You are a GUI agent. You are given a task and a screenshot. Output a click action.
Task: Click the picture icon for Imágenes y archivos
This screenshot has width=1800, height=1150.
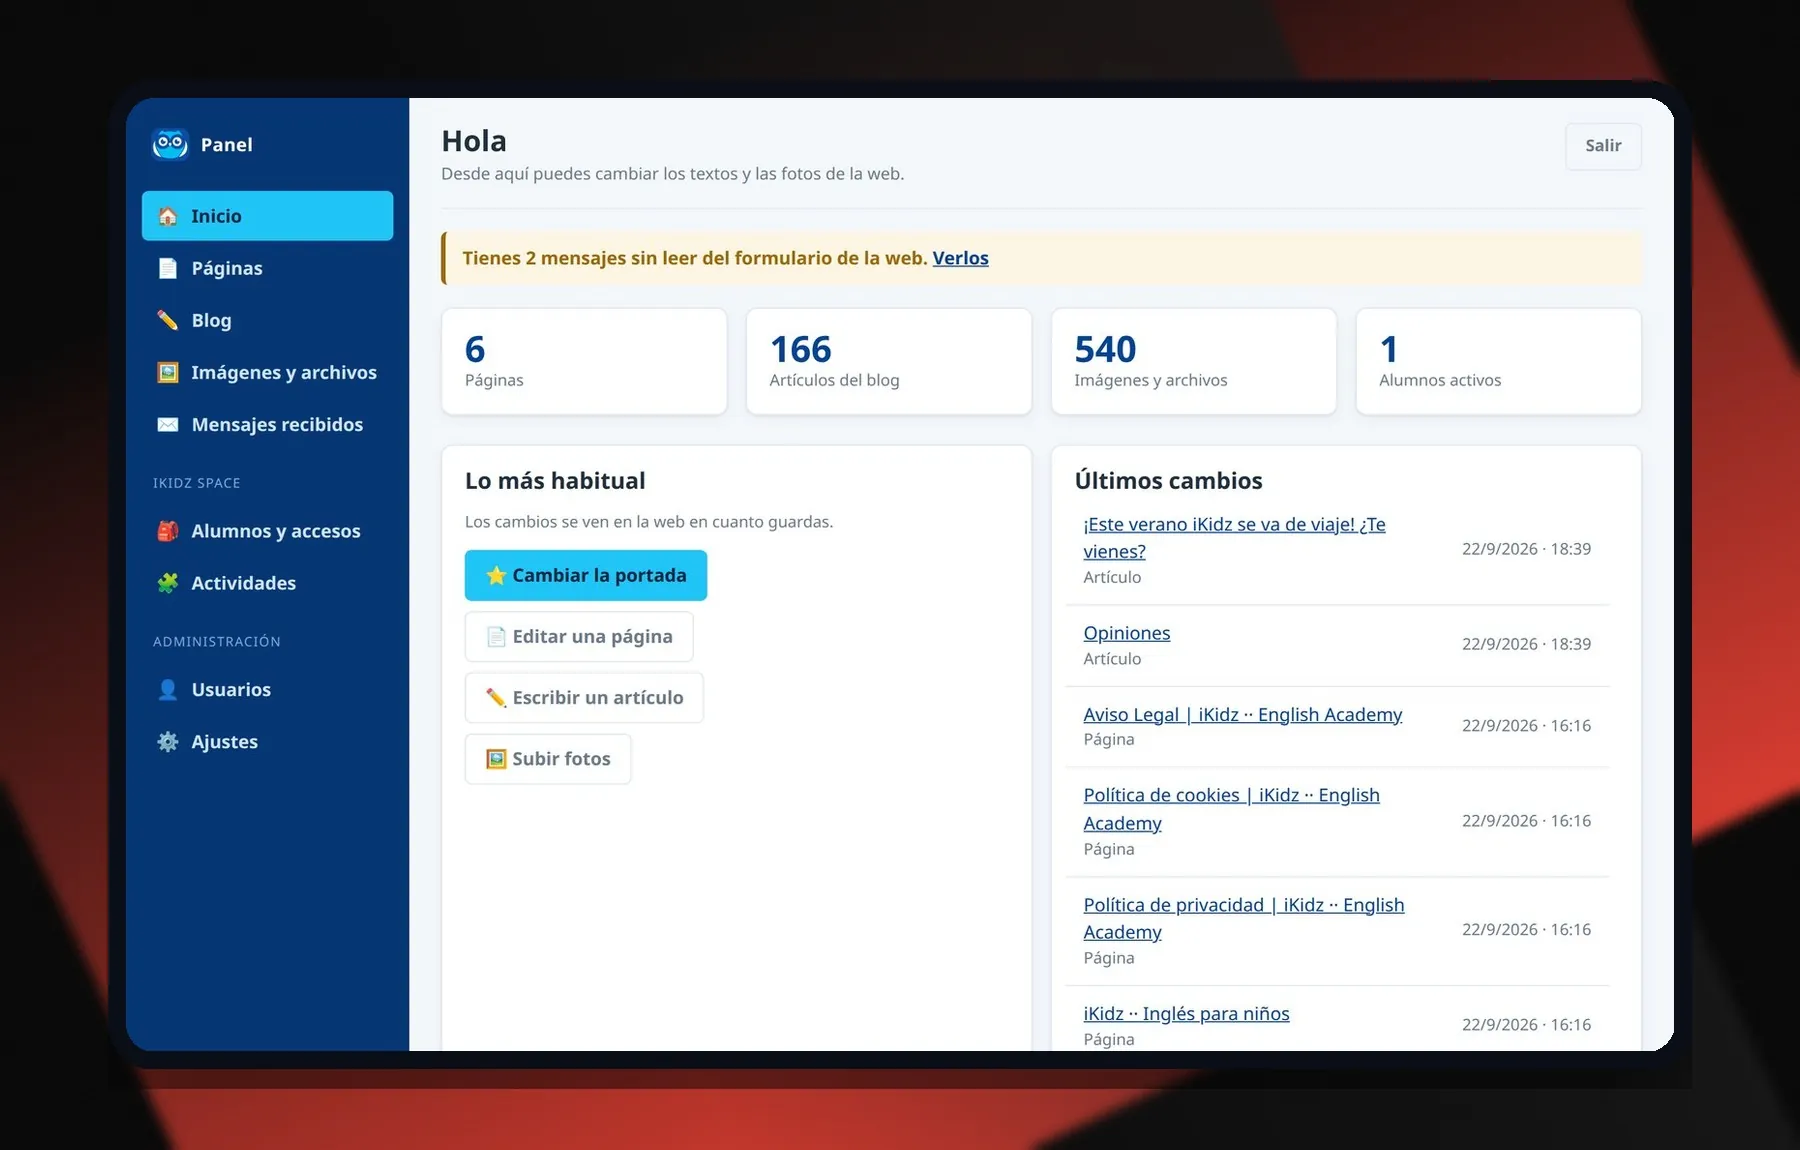click(168, 372)
